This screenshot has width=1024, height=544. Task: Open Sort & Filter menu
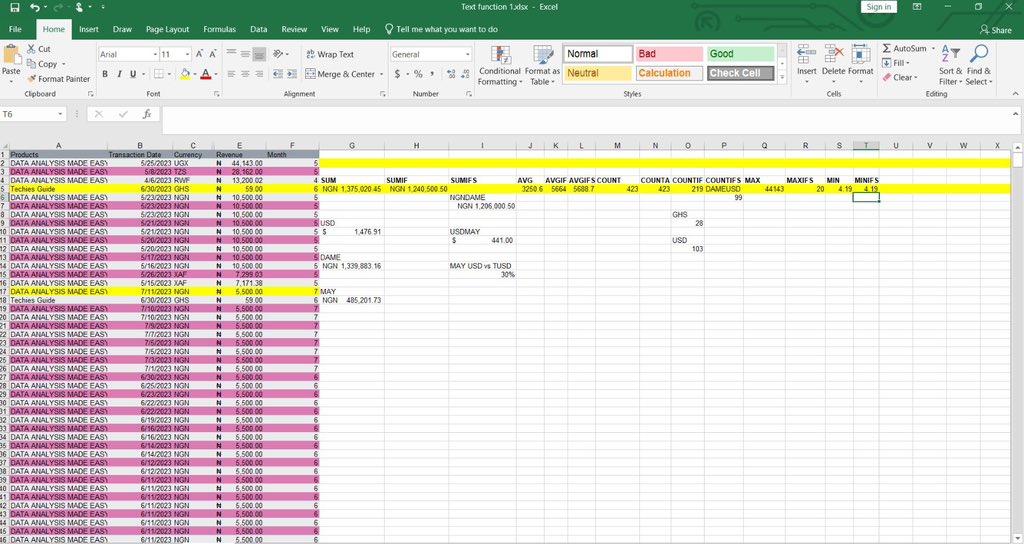[x=950, y=65]
